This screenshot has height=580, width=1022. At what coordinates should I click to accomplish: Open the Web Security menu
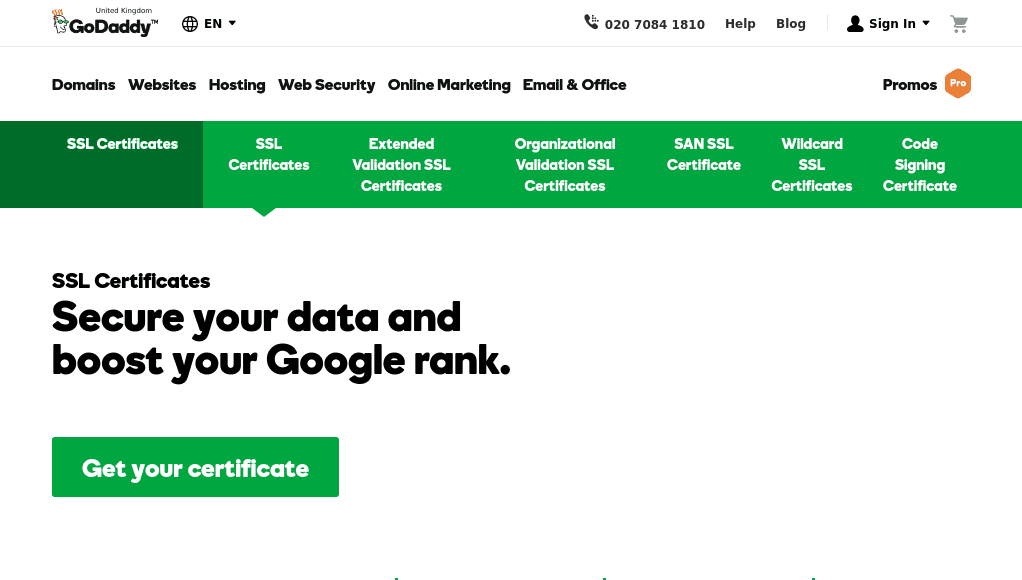click(x=327, y=85)
